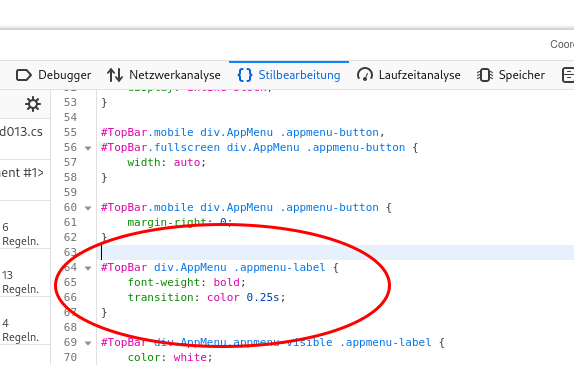Image resolution: width=574 pixels, height=365 pixels.
Task: Click line number 59 in gutter
Action: pos(70,192)
